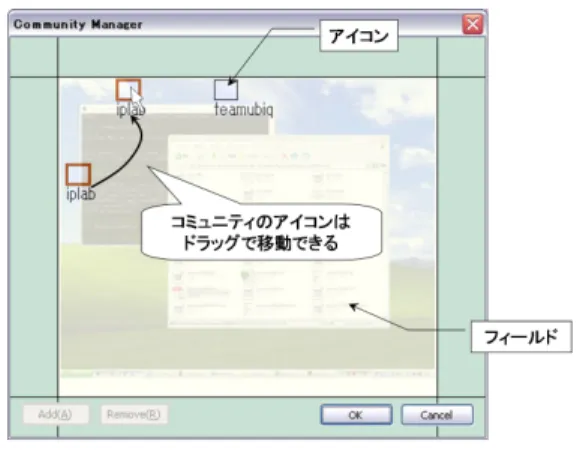This screenshot has height=450, width=580.
Task: Click the teamubiq label text
Action: (x=244, y=110)
